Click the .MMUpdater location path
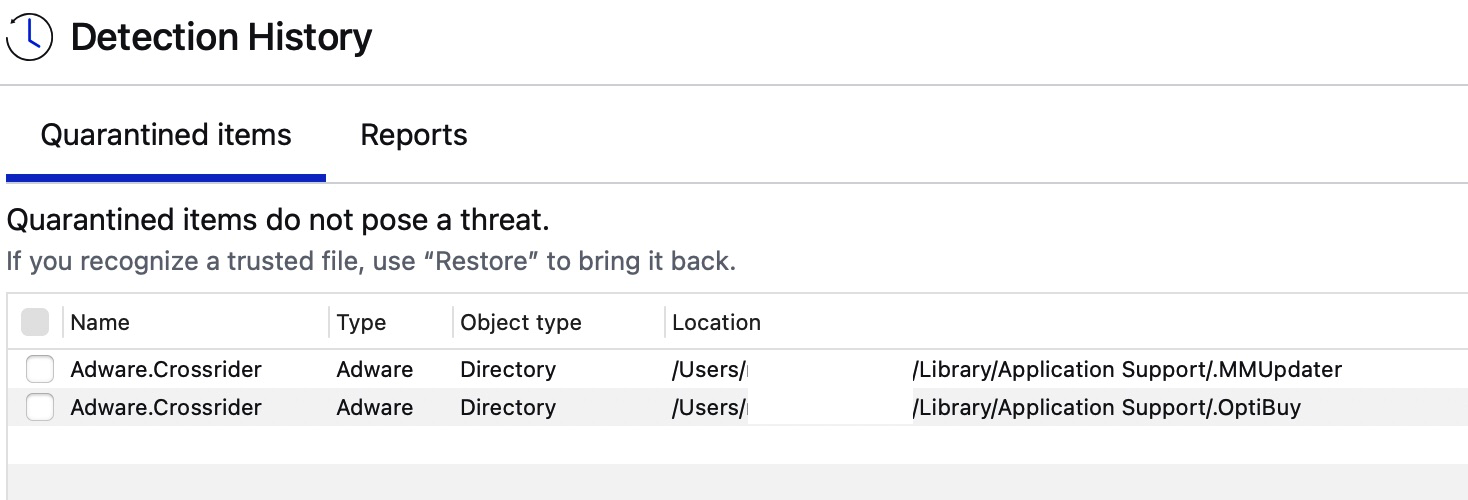The width and height of the screenshot is (1468, 500). pyautogui.click(x=1126, y=370)
